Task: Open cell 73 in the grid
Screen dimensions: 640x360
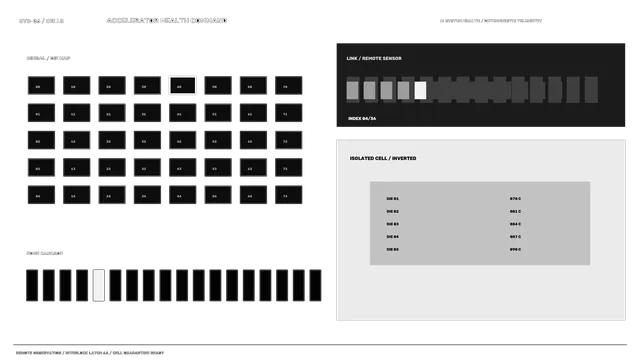Action: pyautogui.click(x=289, y=167)
